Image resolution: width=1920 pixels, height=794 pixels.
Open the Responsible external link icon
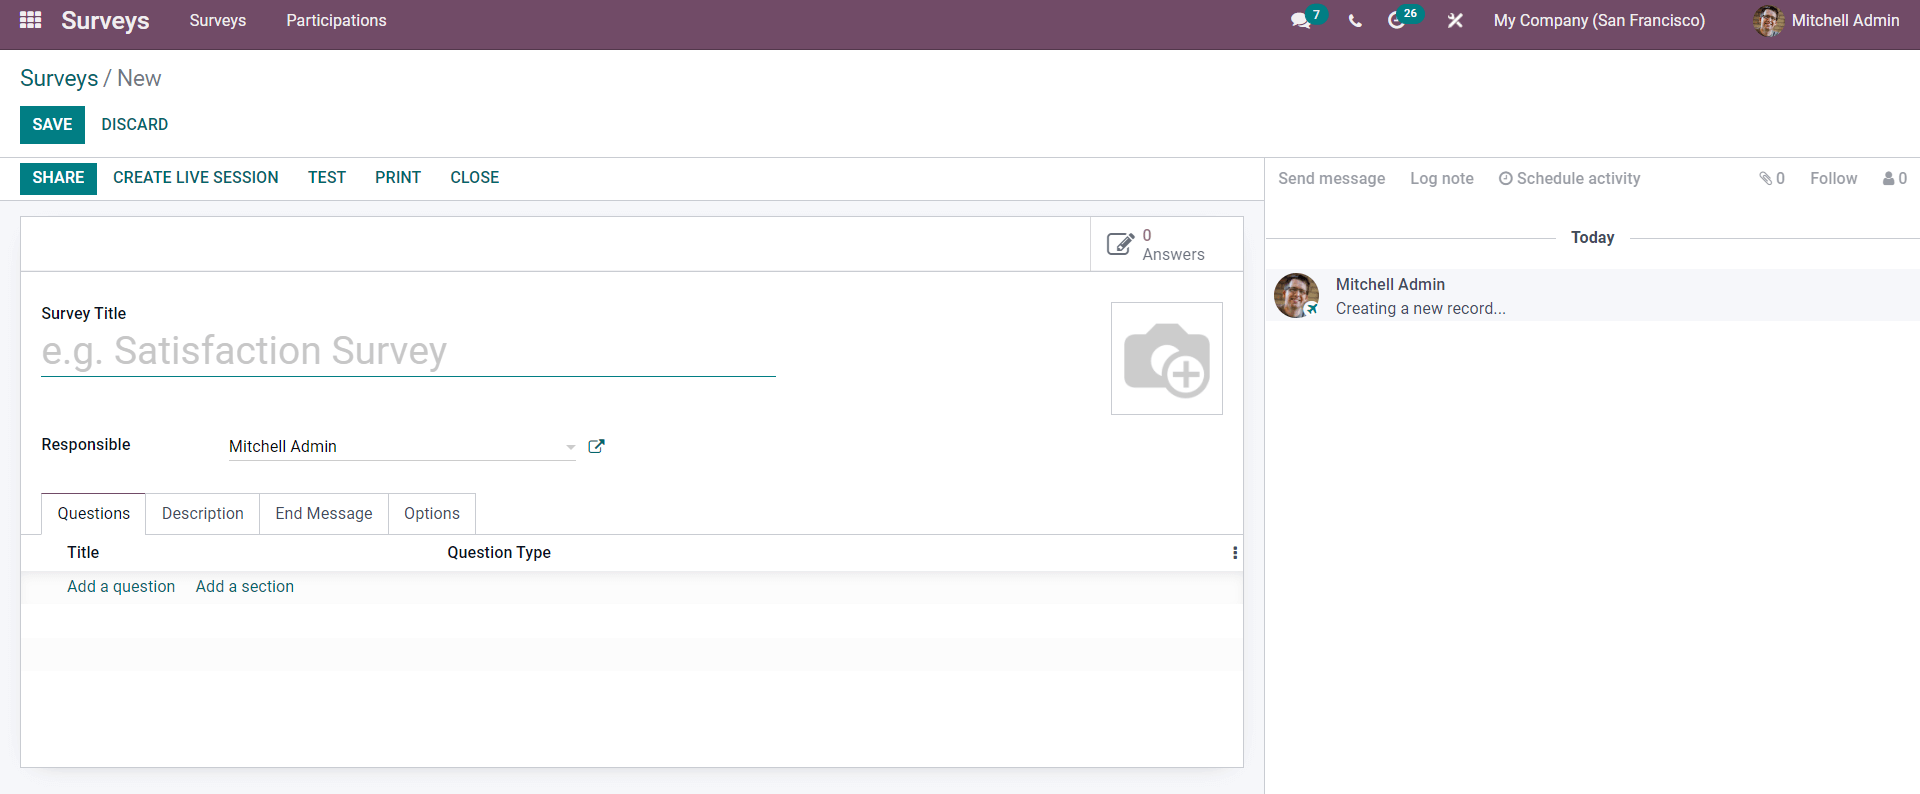click(596, 446)
